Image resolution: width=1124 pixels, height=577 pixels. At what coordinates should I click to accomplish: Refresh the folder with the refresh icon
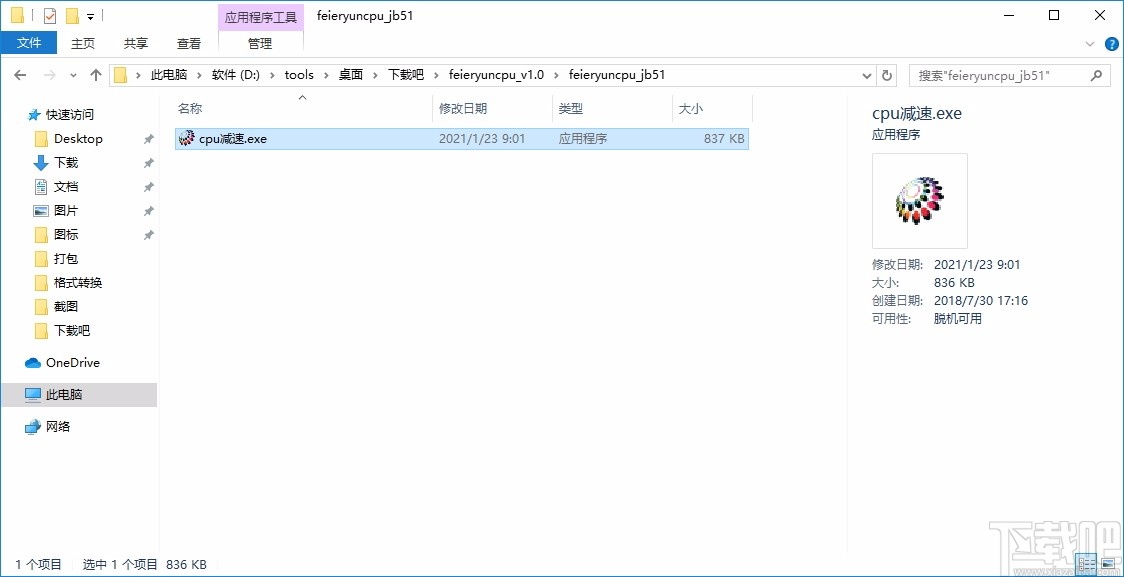click(888, 75)
